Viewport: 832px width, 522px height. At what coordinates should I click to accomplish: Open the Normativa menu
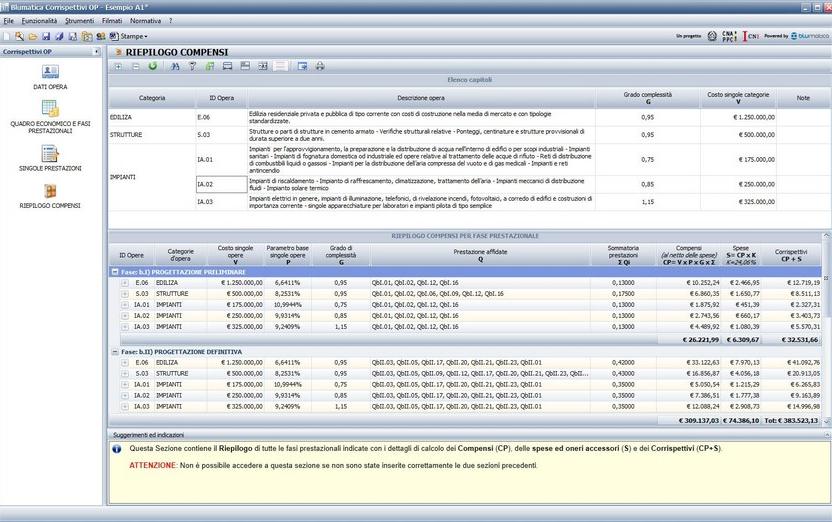click(145, 20)
